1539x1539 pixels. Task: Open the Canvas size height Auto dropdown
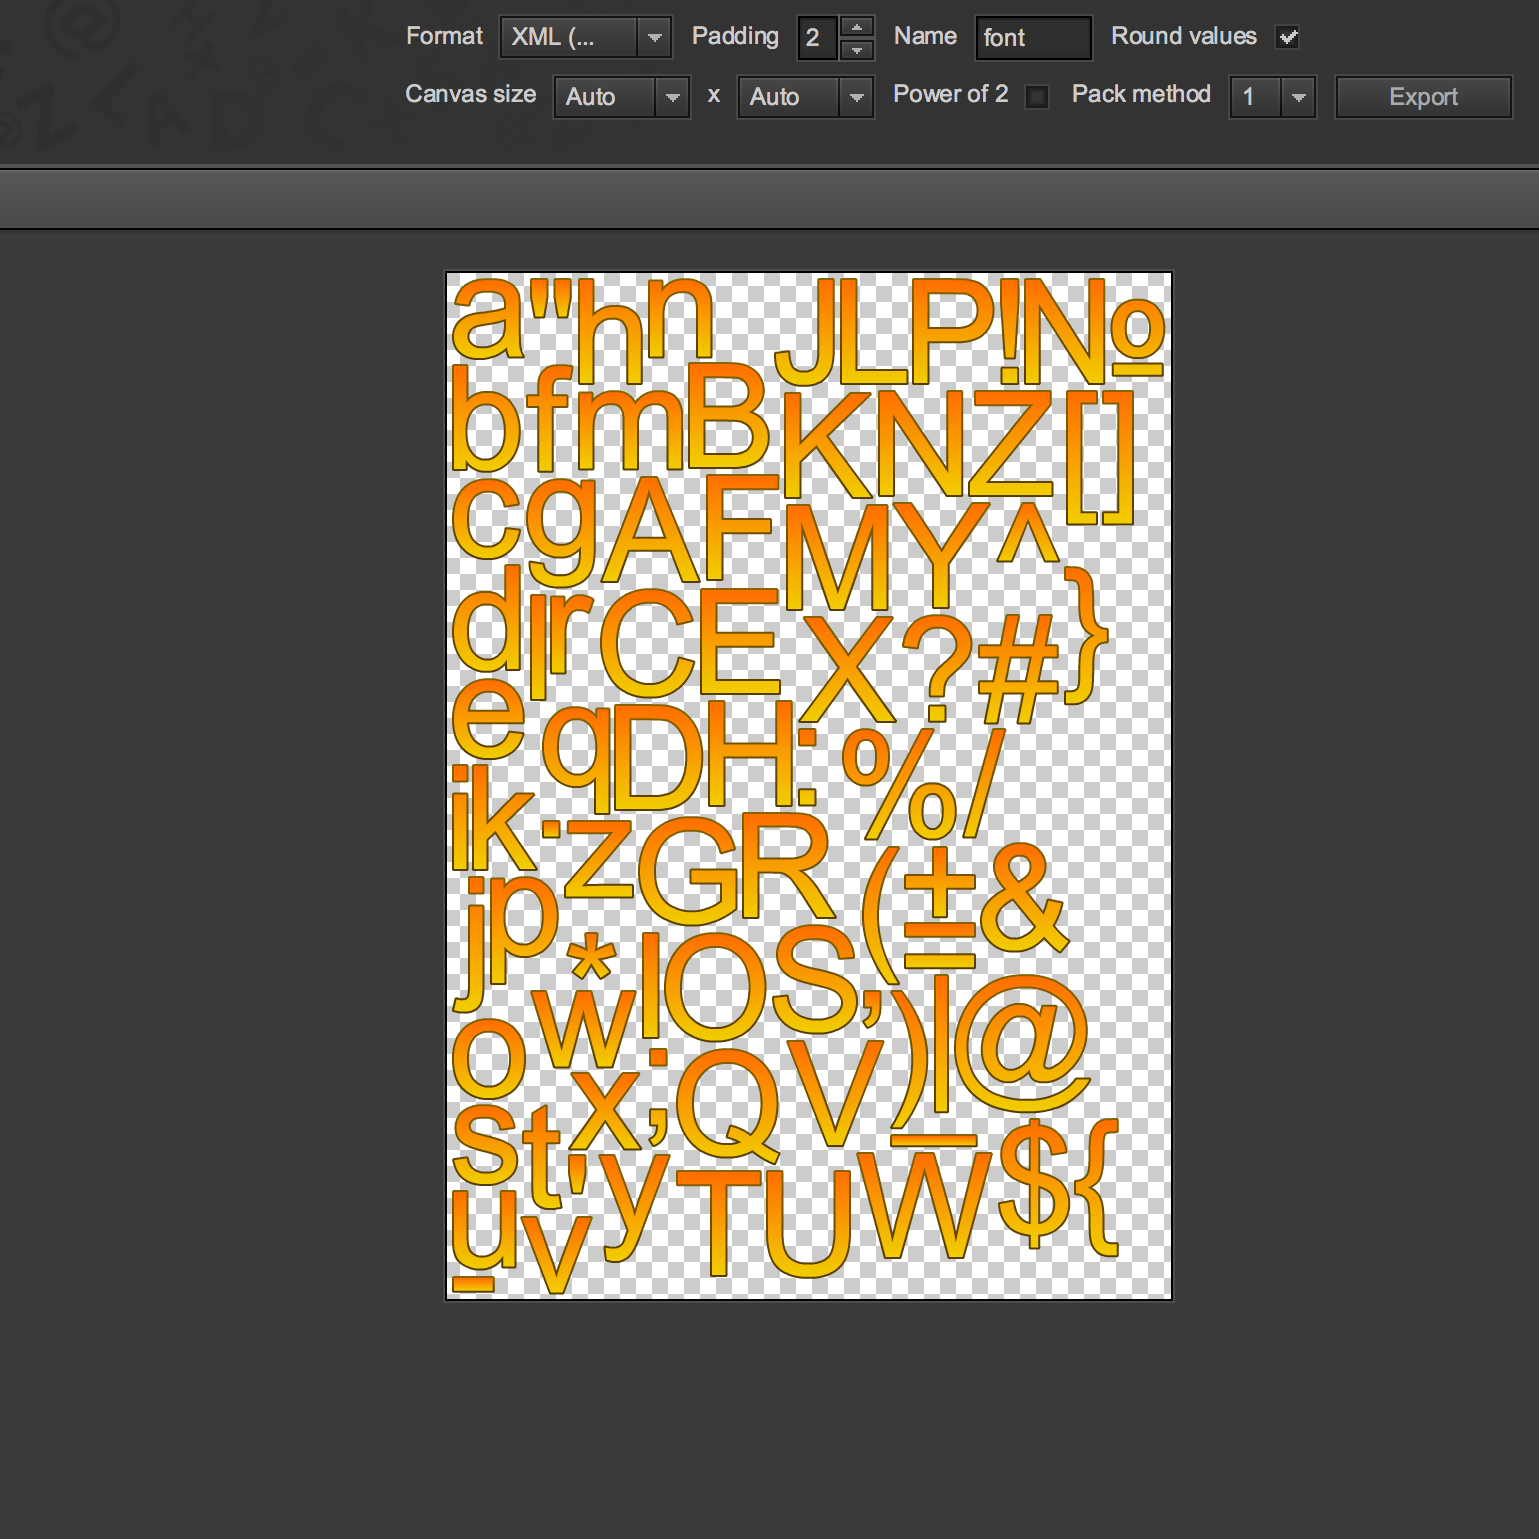coord(805,97)
